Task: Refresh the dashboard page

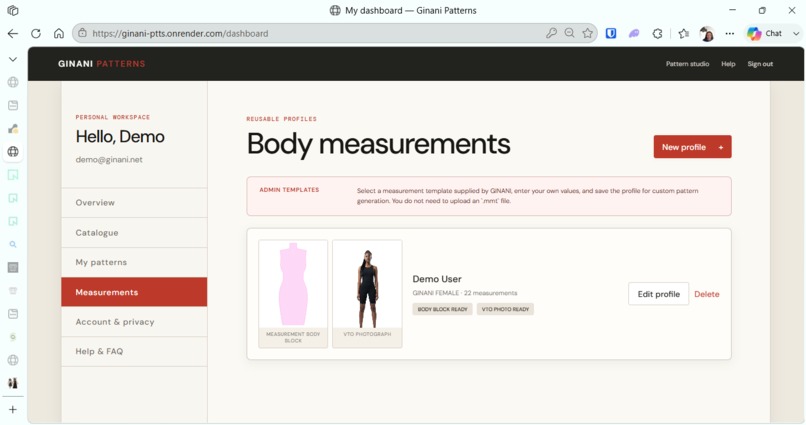Action: click(x=36, y=33)
